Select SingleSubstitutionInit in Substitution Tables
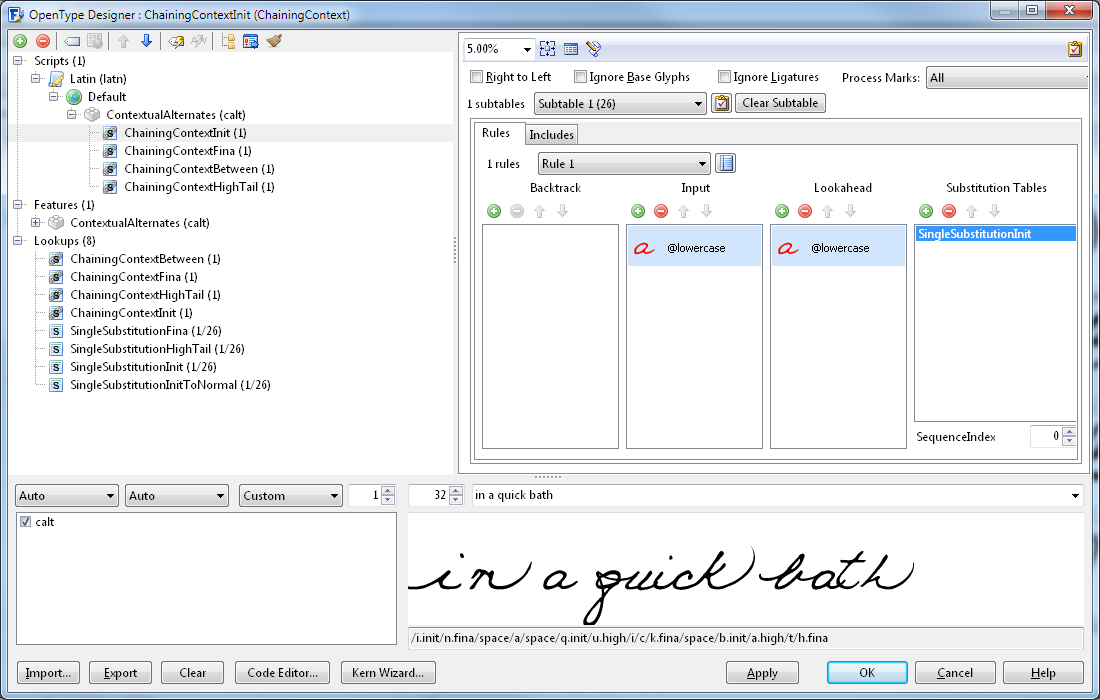This screenshot has height=700, width=1100. click(x=995, y=234)
